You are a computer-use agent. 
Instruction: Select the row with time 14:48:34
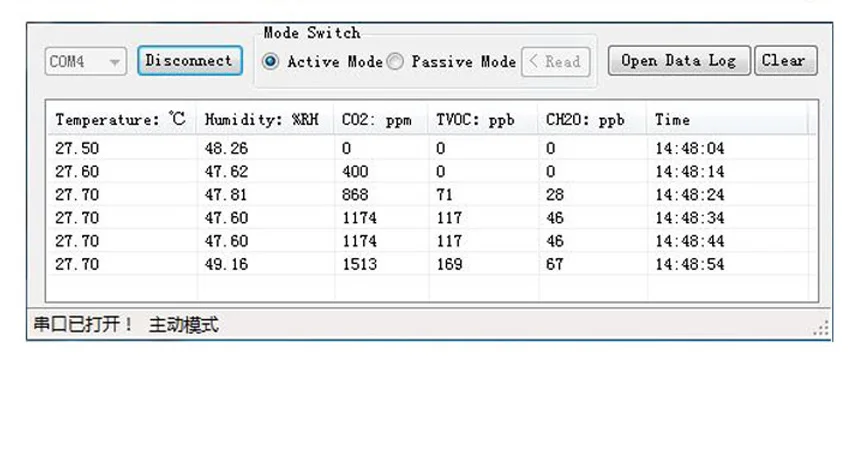[x=432, y=218]
